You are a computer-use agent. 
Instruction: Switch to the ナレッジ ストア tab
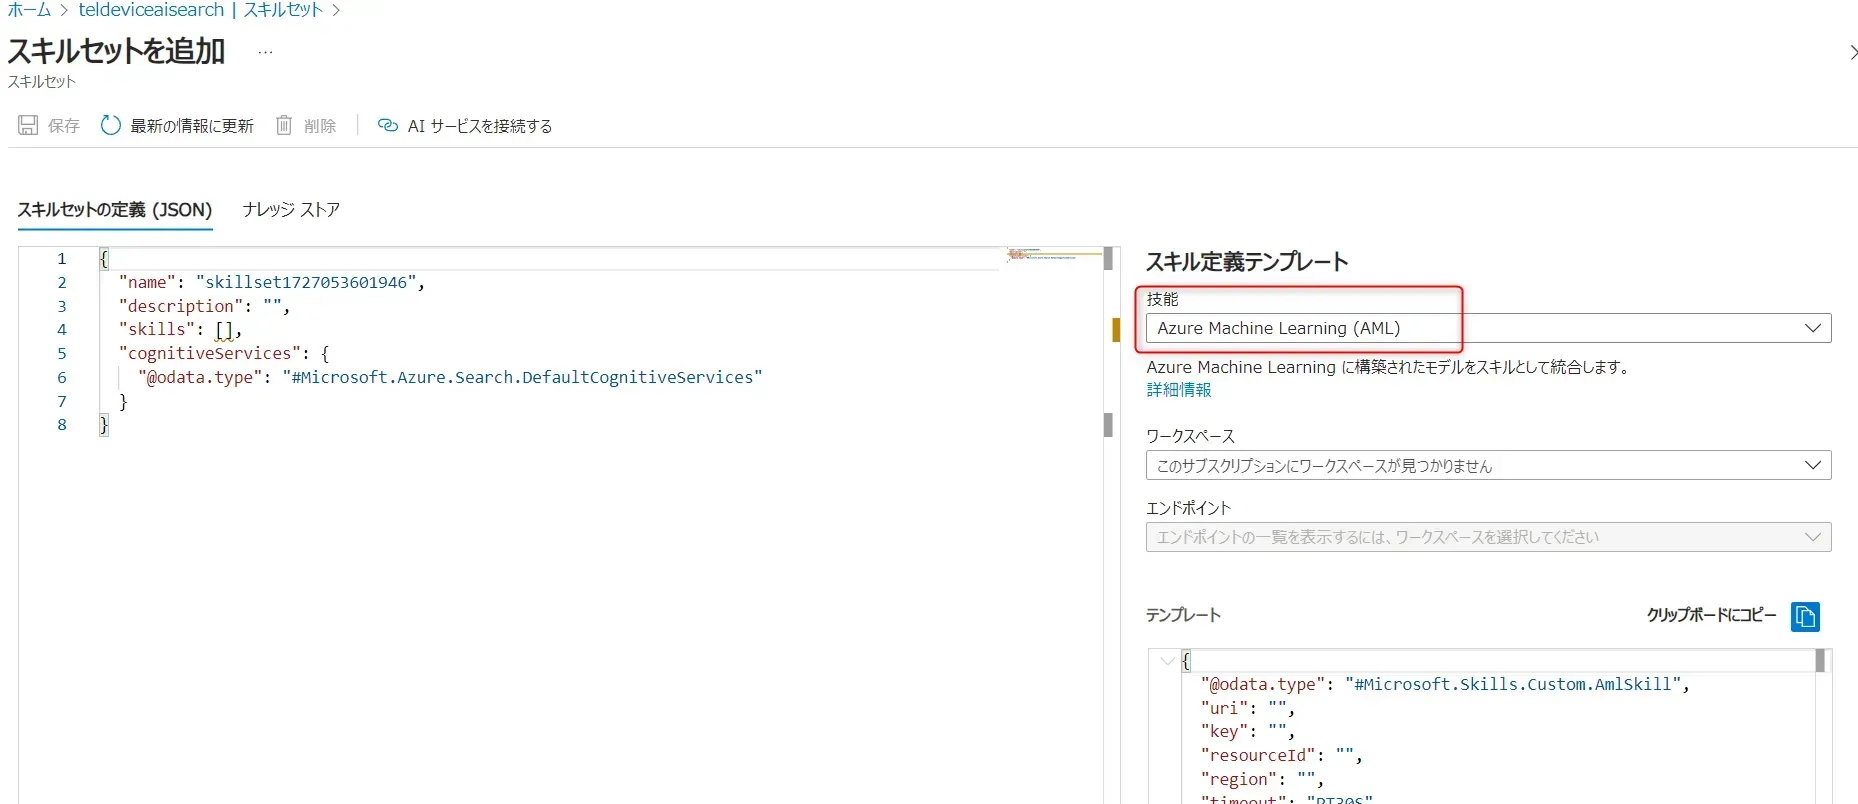coord(291,209)
